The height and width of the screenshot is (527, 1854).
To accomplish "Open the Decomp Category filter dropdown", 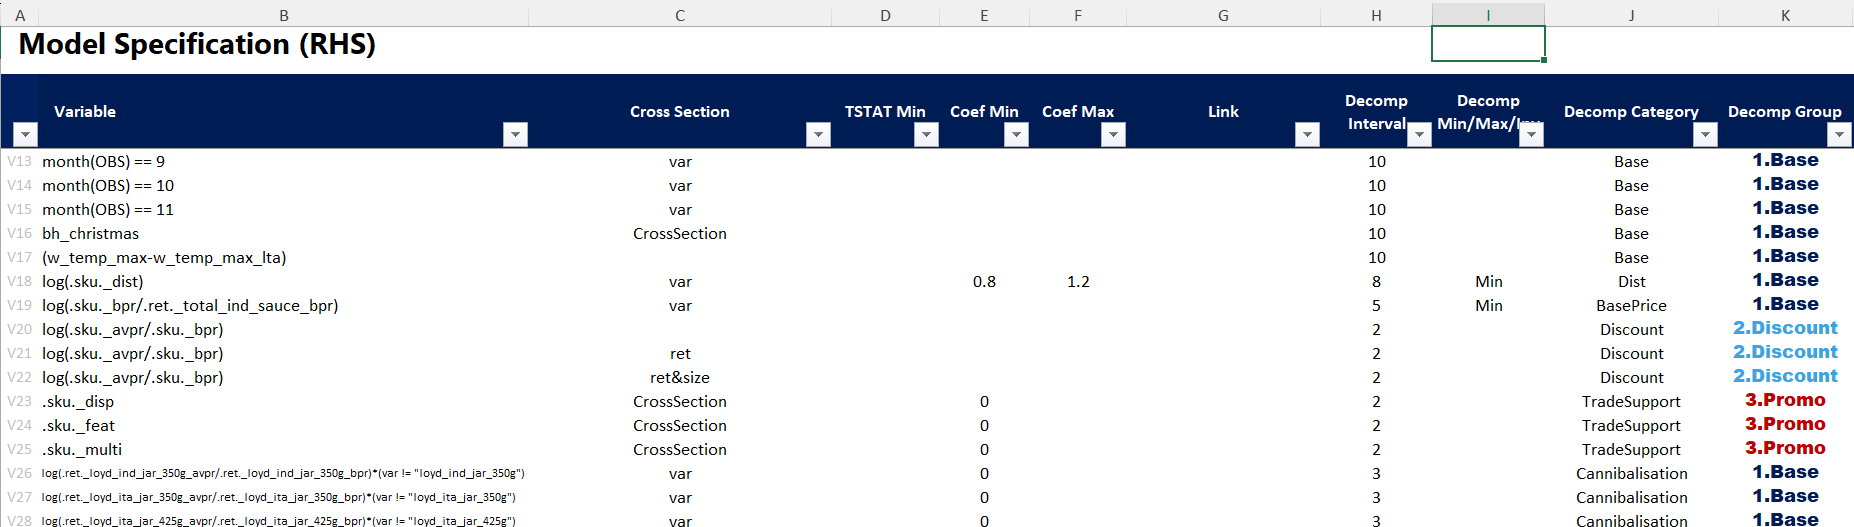I will point(1705,135).
